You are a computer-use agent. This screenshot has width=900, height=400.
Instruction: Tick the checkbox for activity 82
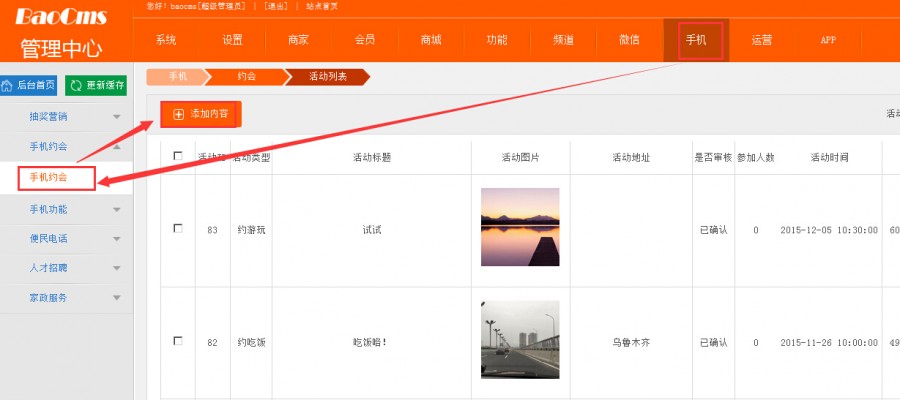(178, 341)
